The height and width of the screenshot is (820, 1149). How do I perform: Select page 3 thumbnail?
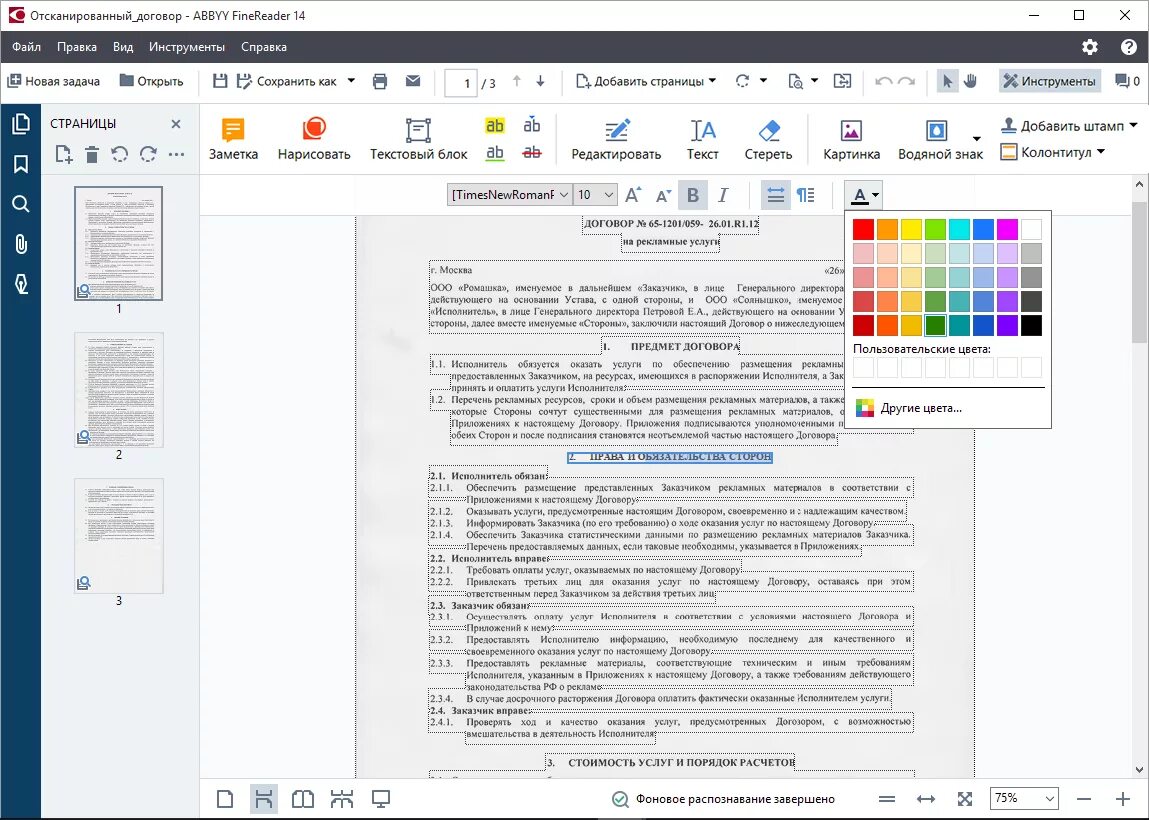[x=119, y=536]
